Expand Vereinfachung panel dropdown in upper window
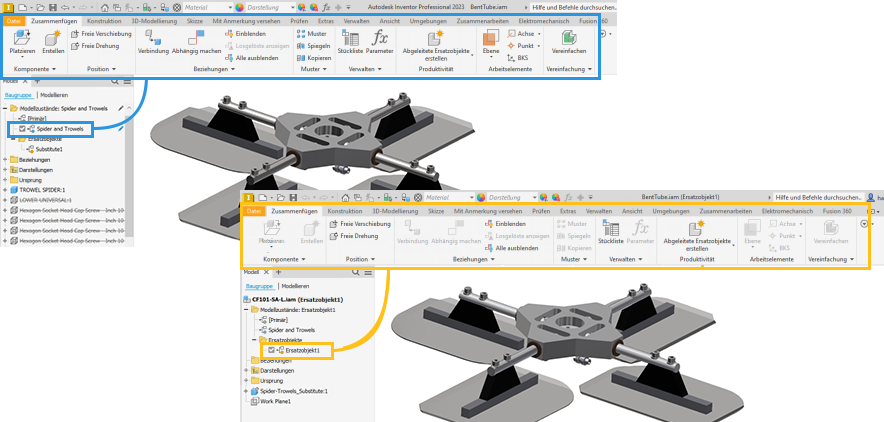 click(x=569, y=69)
